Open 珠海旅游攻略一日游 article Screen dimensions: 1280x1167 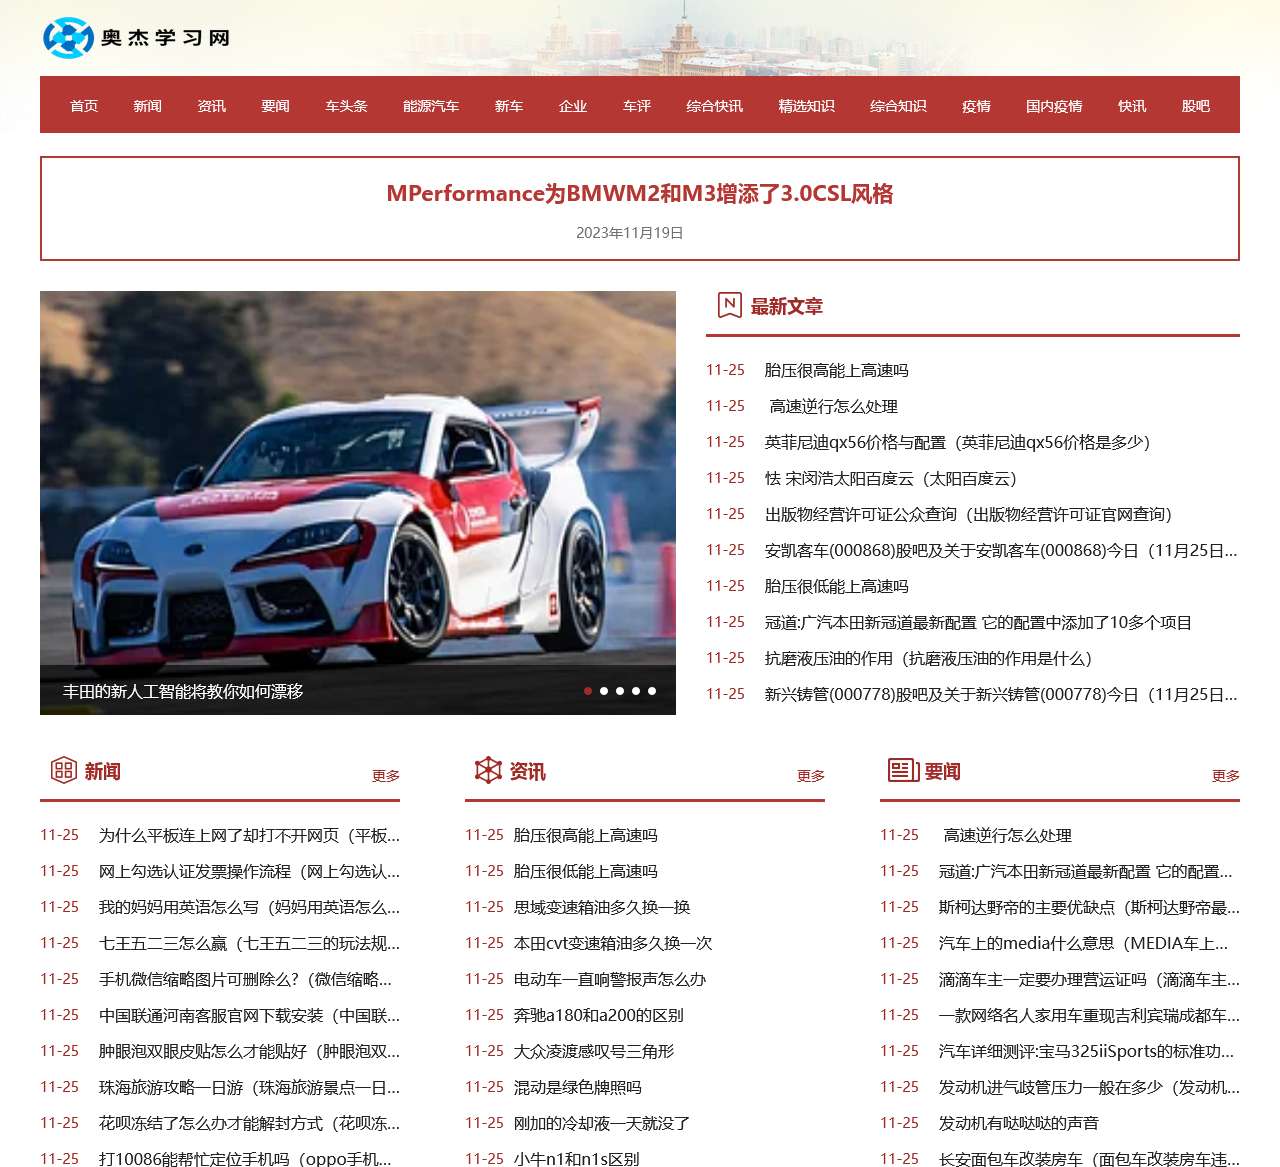(x=249, y=1087)
